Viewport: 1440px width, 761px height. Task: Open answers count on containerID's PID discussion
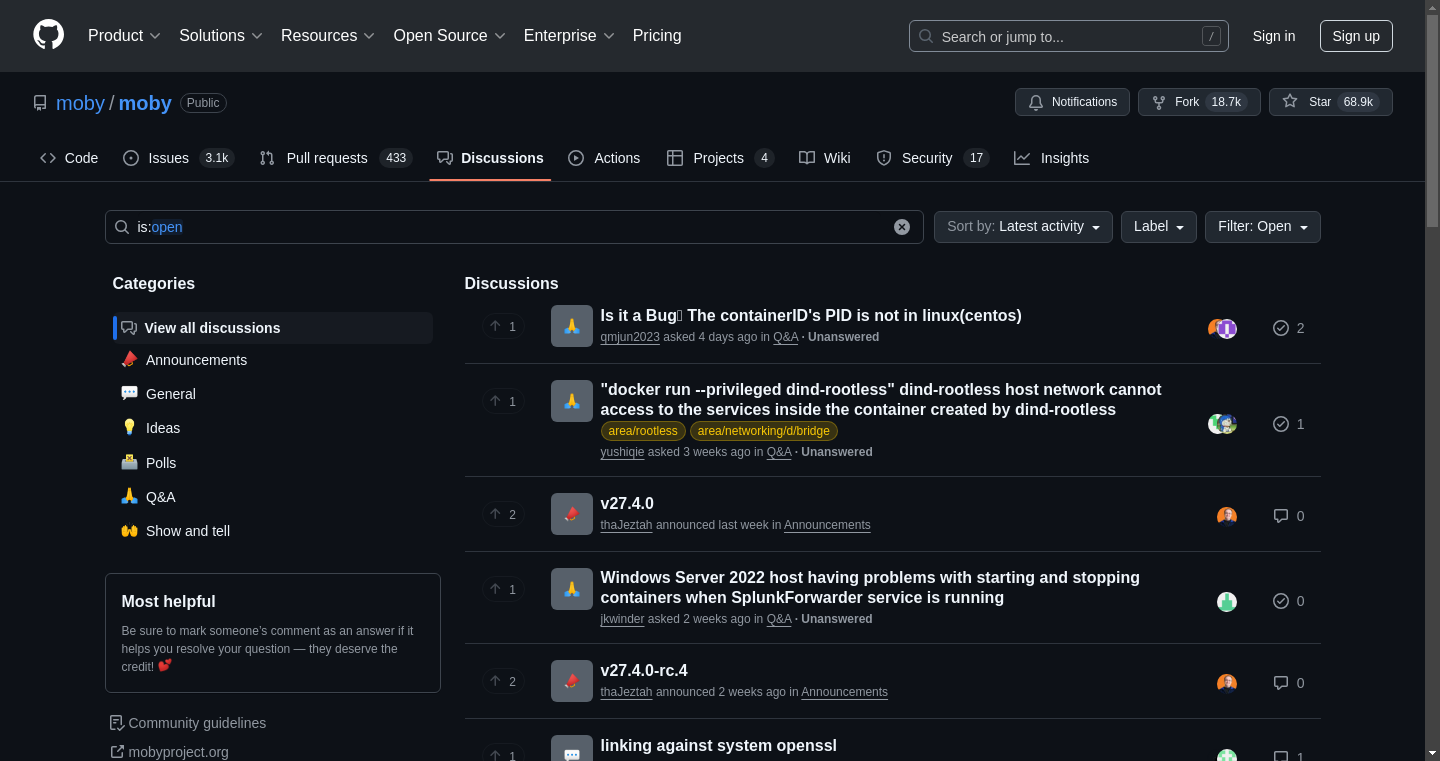coord(1288,328)
